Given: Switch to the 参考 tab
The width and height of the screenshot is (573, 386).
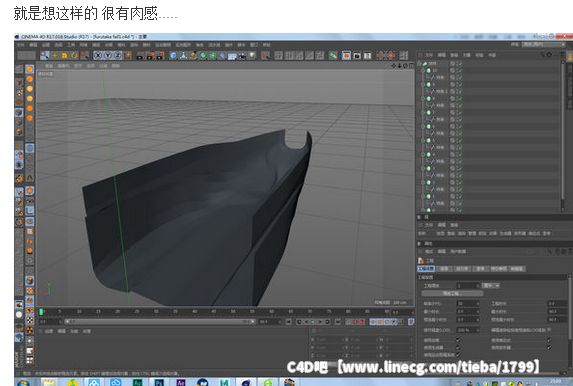Looking at the screenshot, I should click(480, 269).
